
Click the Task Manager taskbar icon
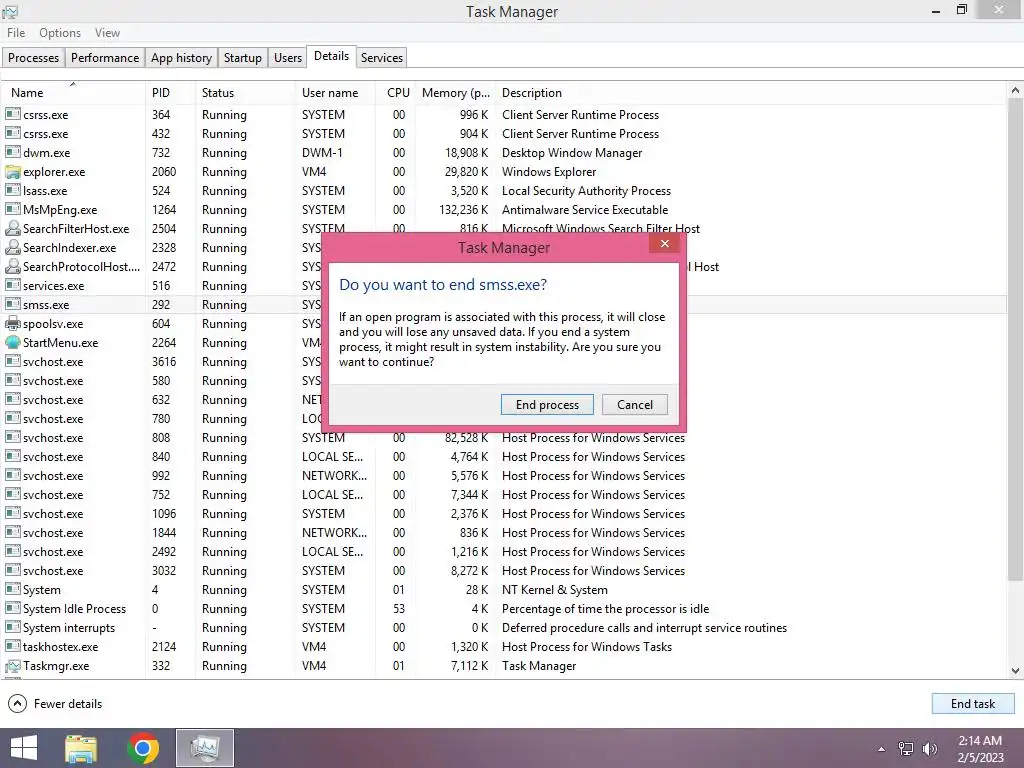[x=205, y=748]
